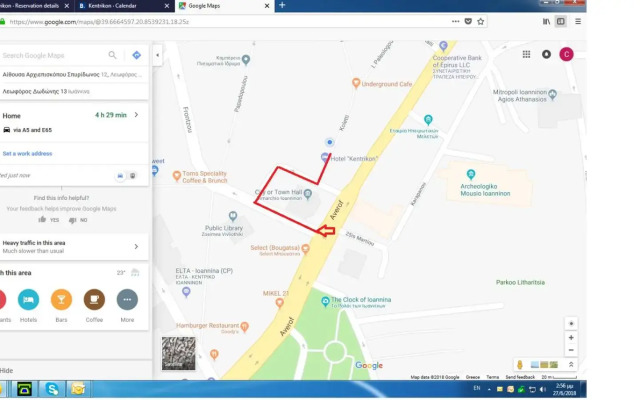This screenshot has height=400, width=640.
Task: Open Firefox hamburger menu
Action: pos(578,21)
